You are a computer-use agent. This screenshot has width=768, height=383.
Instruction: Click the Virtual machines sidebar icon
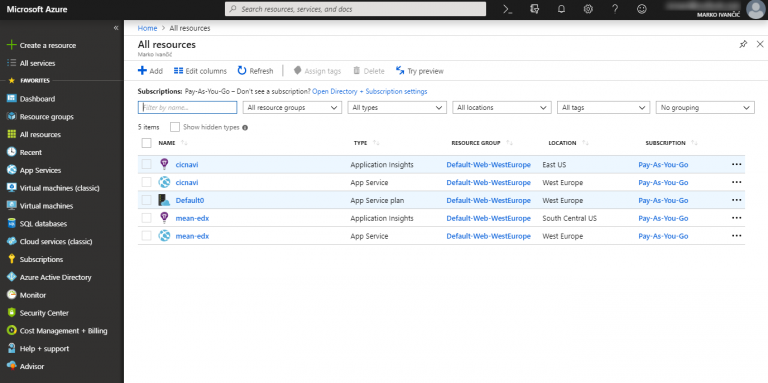pyautogui.click(x=11, y=206)
